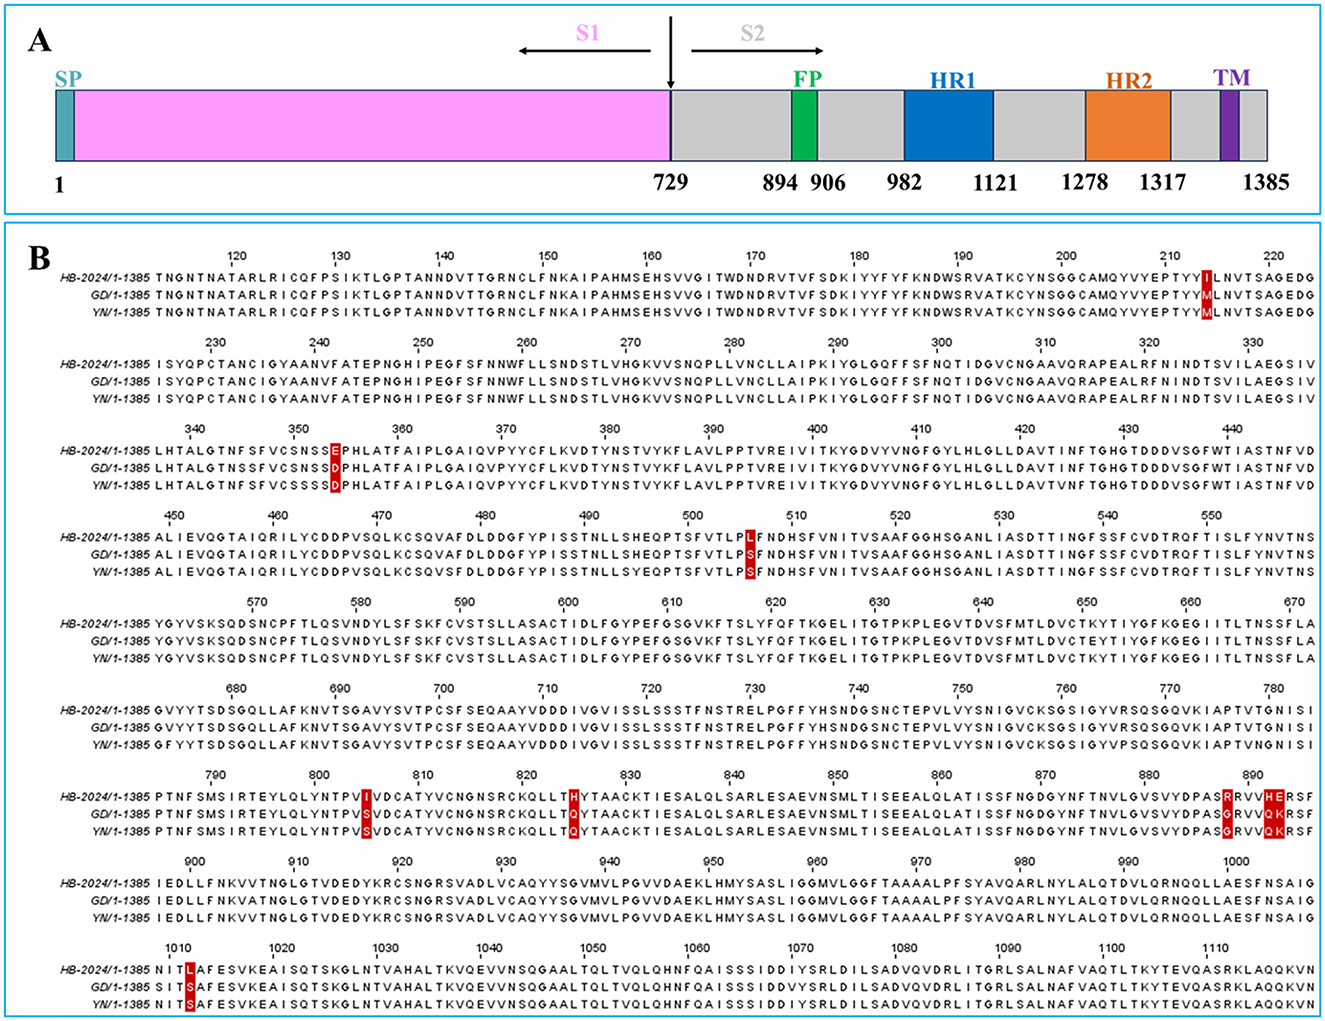Click alignment ruler number 620
Viewport: 1325px width, 1021px height.
point(776,602)
